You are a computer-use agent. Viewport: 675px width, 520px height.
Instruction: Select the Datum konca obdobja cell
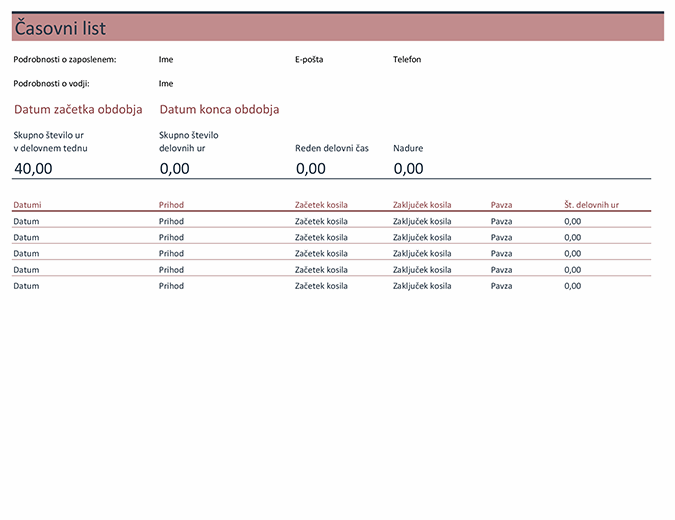(219, 110)
